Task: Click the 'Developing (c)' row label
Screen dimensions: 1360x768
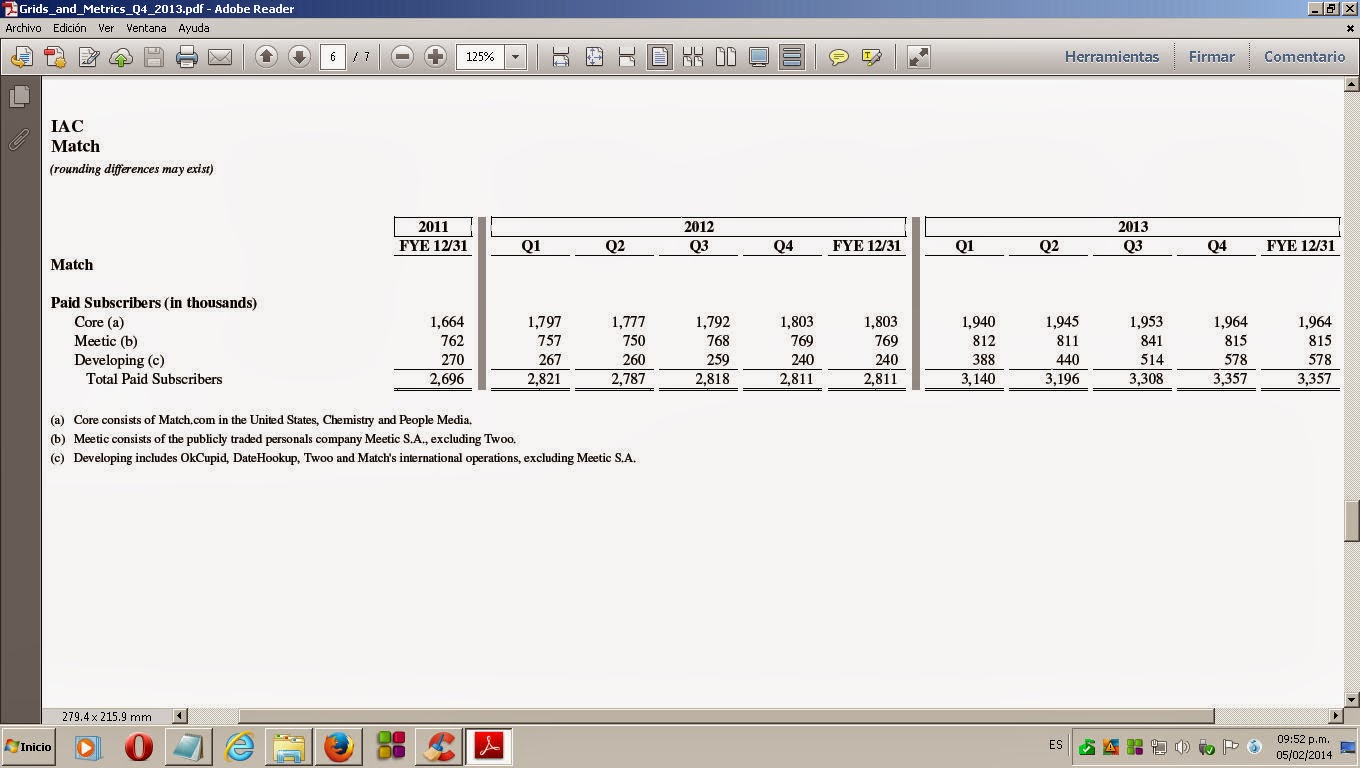Action: coord(119,360)
